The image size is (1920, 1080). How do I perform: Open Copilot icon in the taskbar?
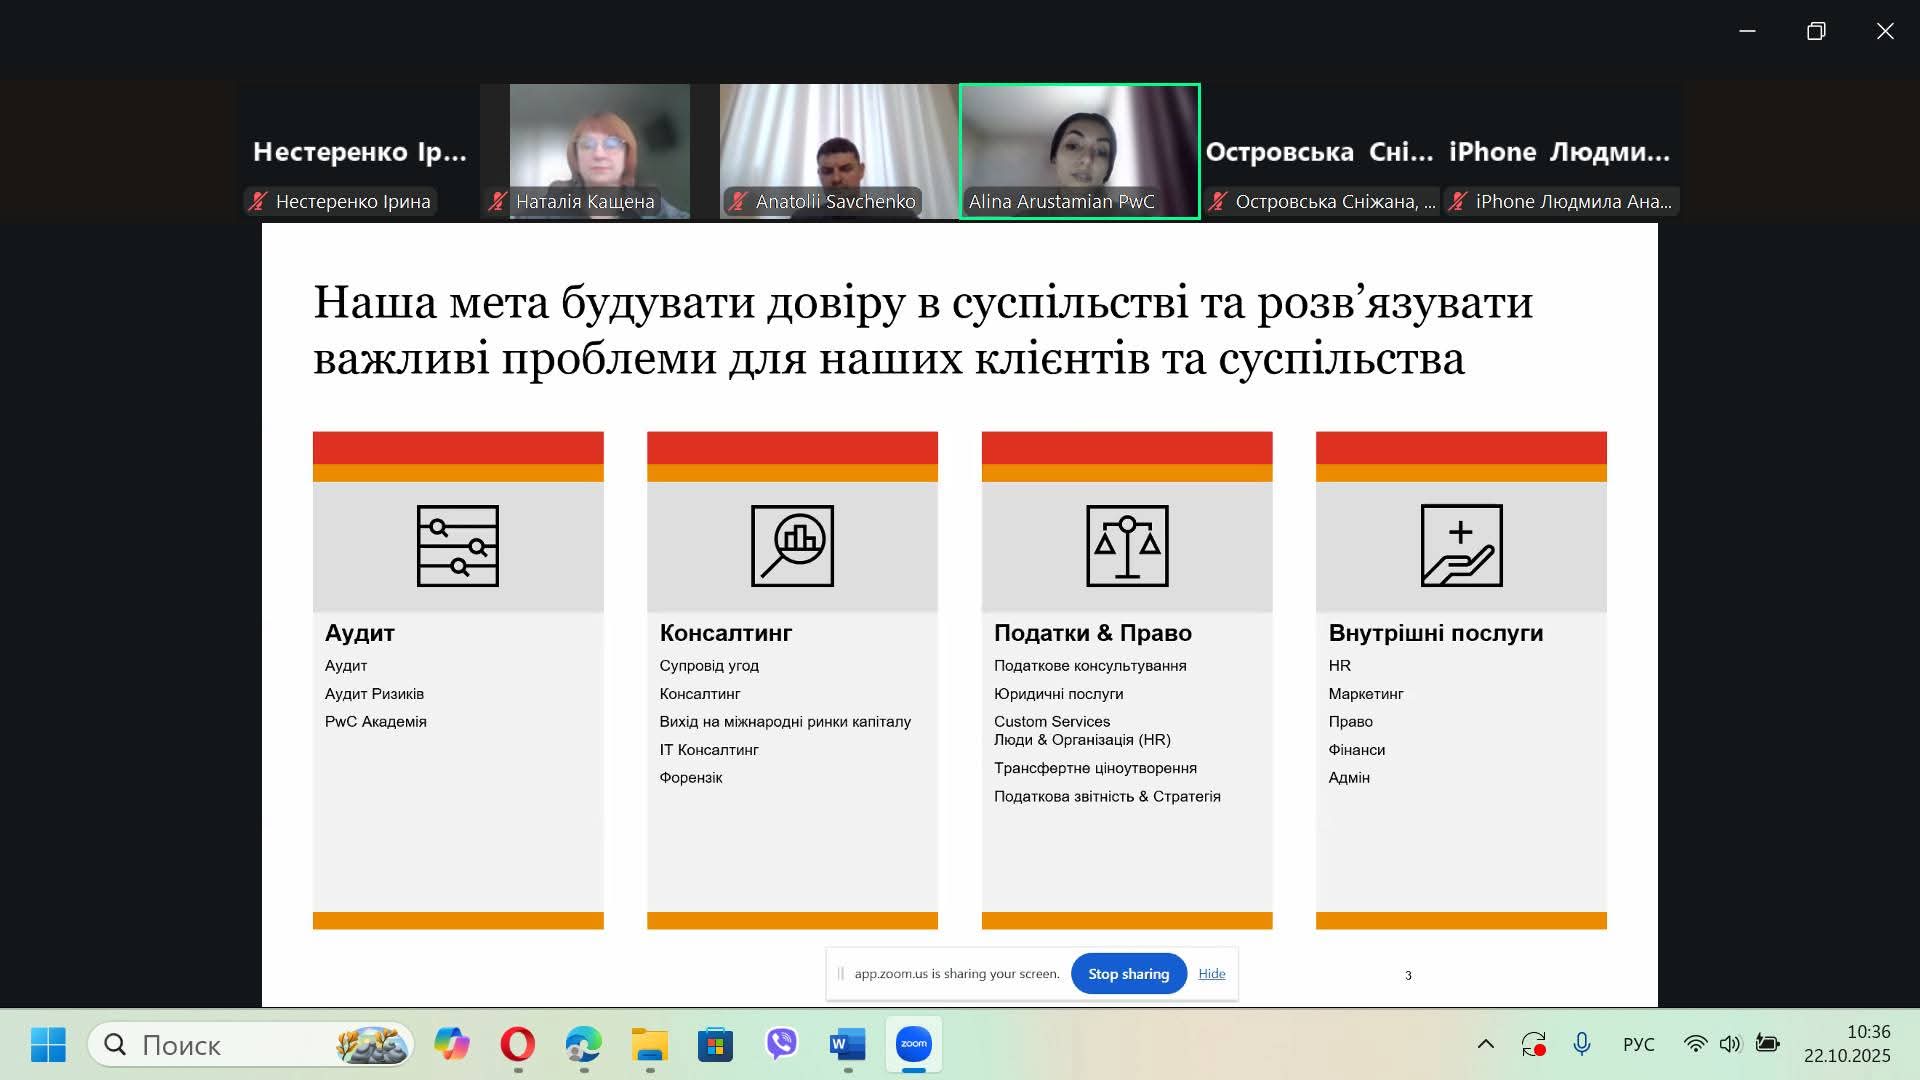click(451, 1045)
